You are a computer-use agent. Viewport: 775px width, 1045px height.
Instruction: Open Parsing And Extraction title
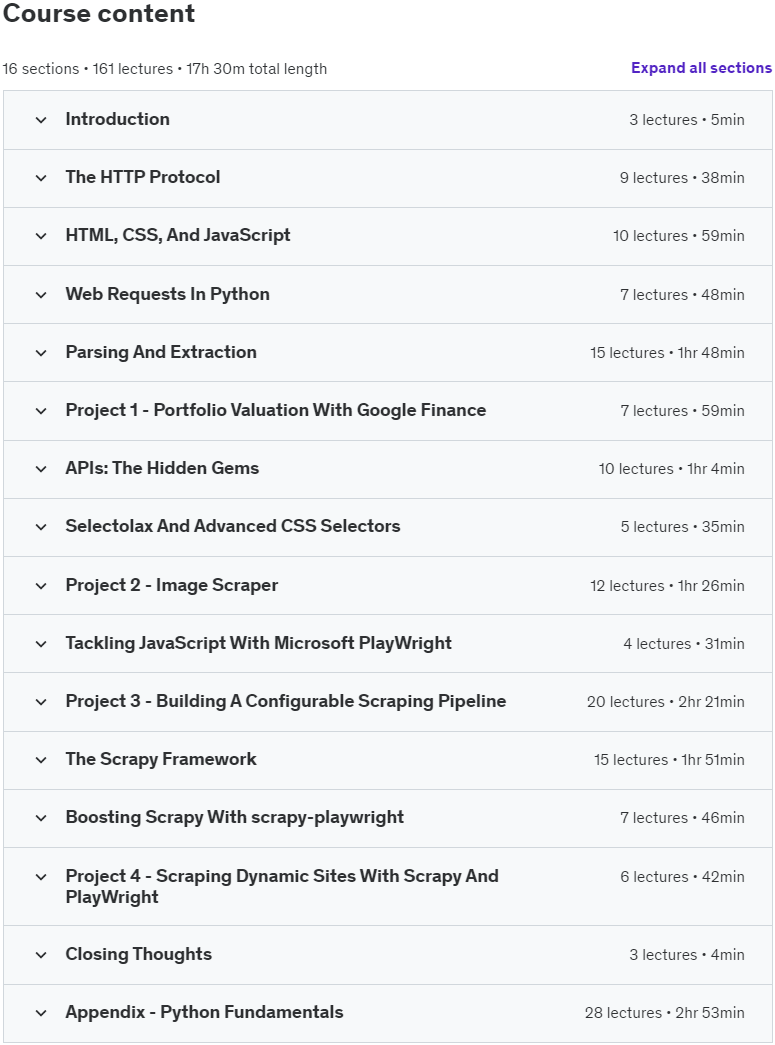tap(161, 352)
